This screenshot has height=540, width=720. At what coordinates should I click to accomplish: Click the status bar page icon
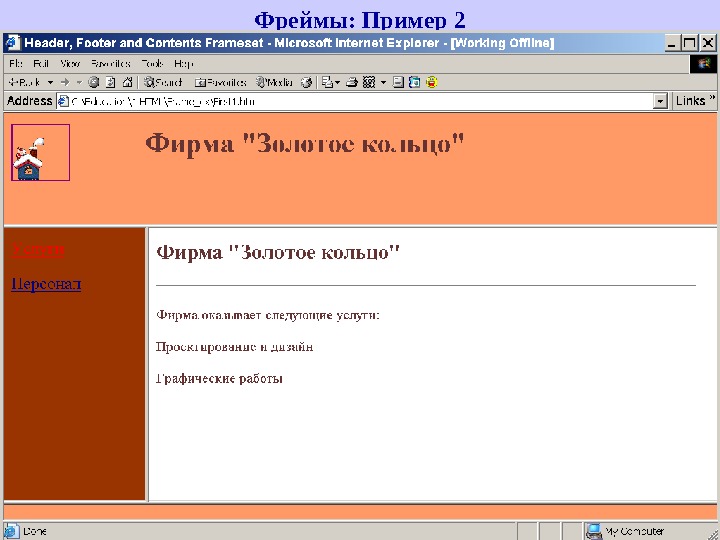click(12, 532)
